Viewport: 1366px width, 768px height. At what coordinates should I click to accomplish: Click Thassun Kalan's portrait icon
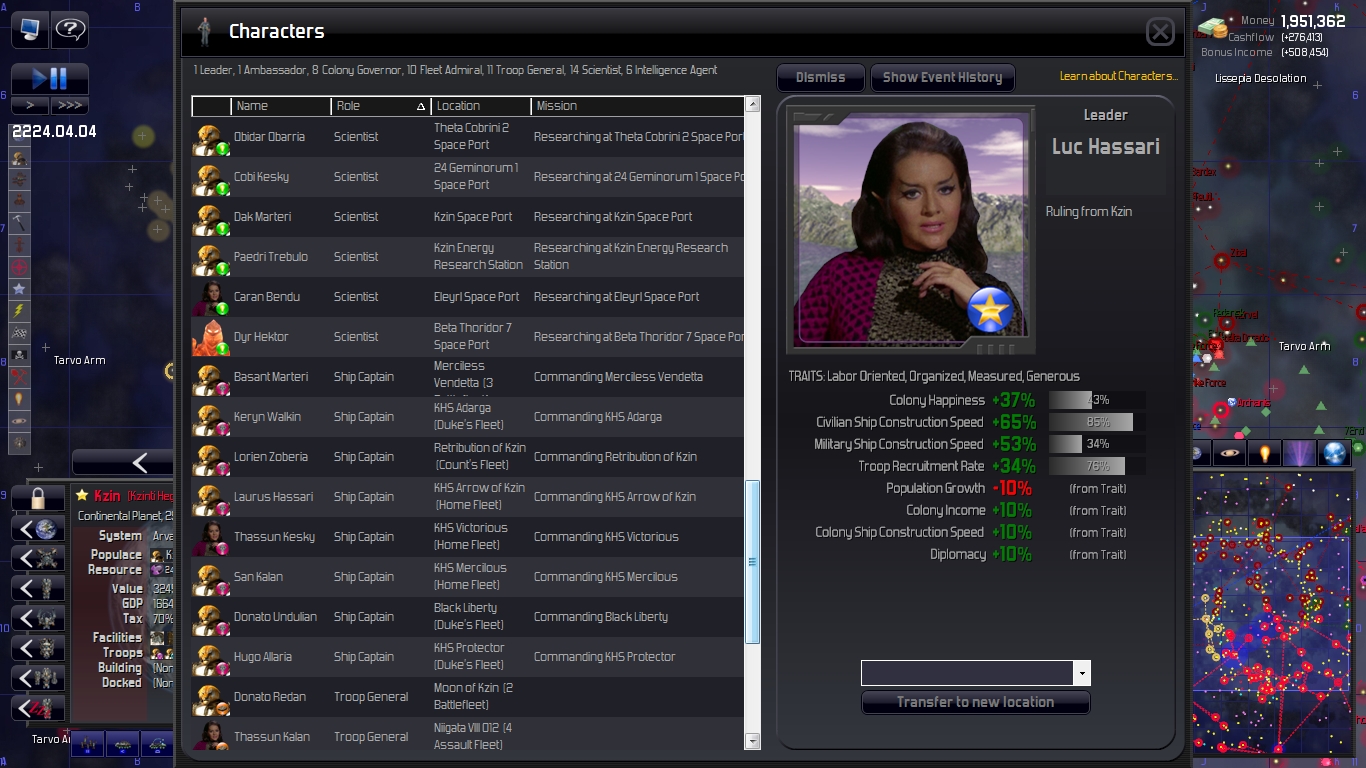click(x=211, y=735)
